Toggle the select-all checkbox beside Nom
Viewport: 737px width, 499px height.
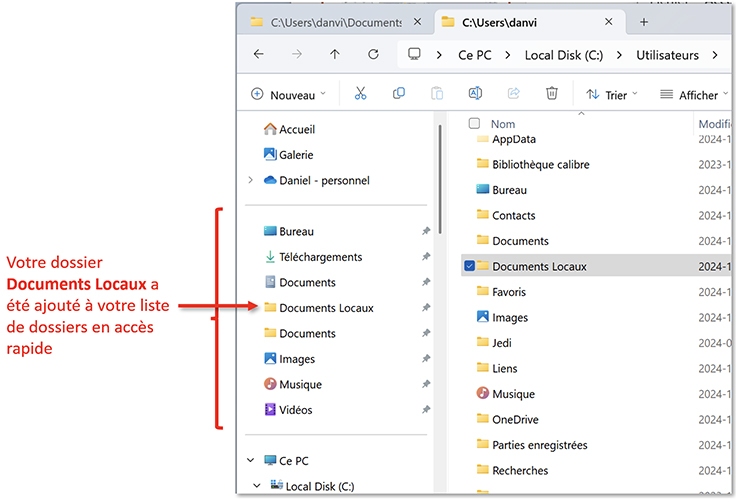click(474, 124)
